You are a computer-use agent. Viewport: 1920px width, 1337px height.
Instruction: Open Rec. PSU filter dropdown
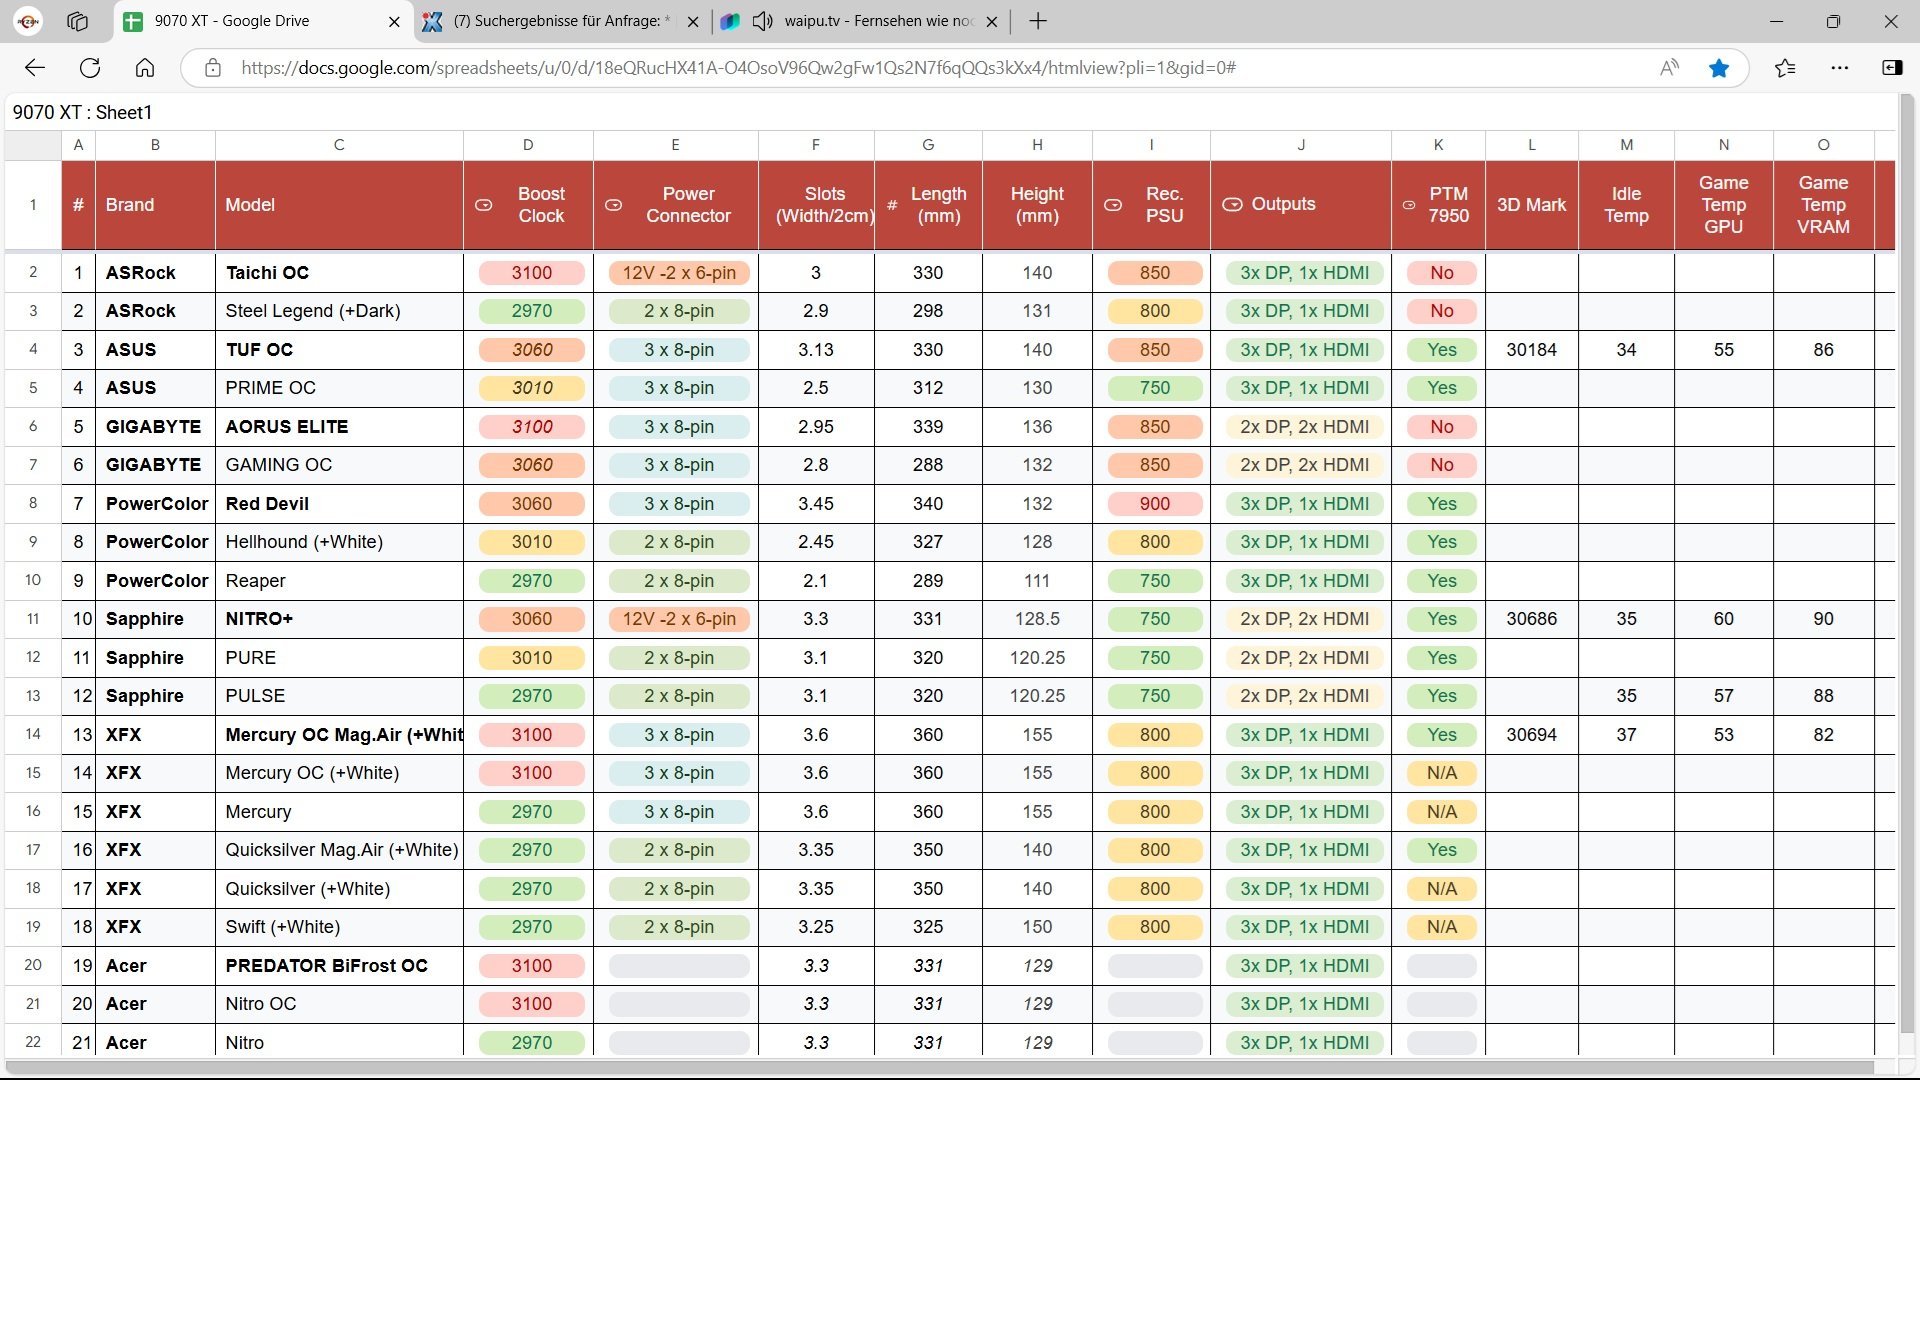pos(1113,205)
